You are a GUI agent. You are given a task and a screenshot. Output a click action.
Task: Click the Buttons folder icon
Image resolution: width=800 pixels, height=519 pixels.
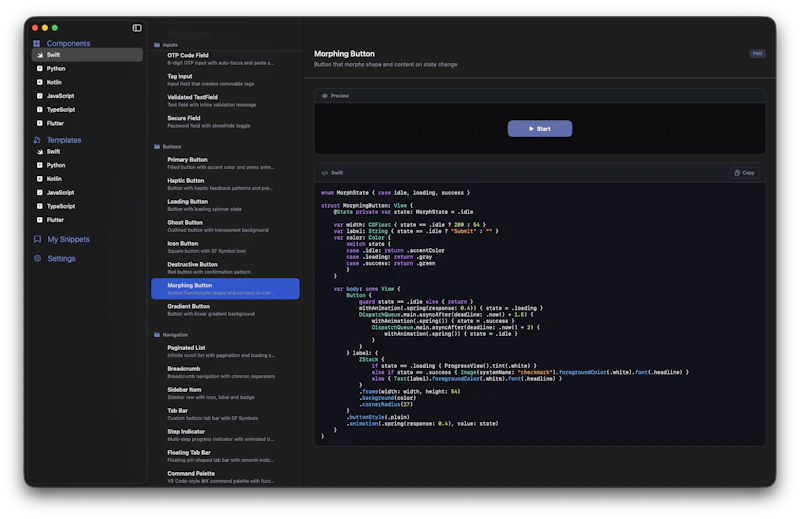point(157,146)
